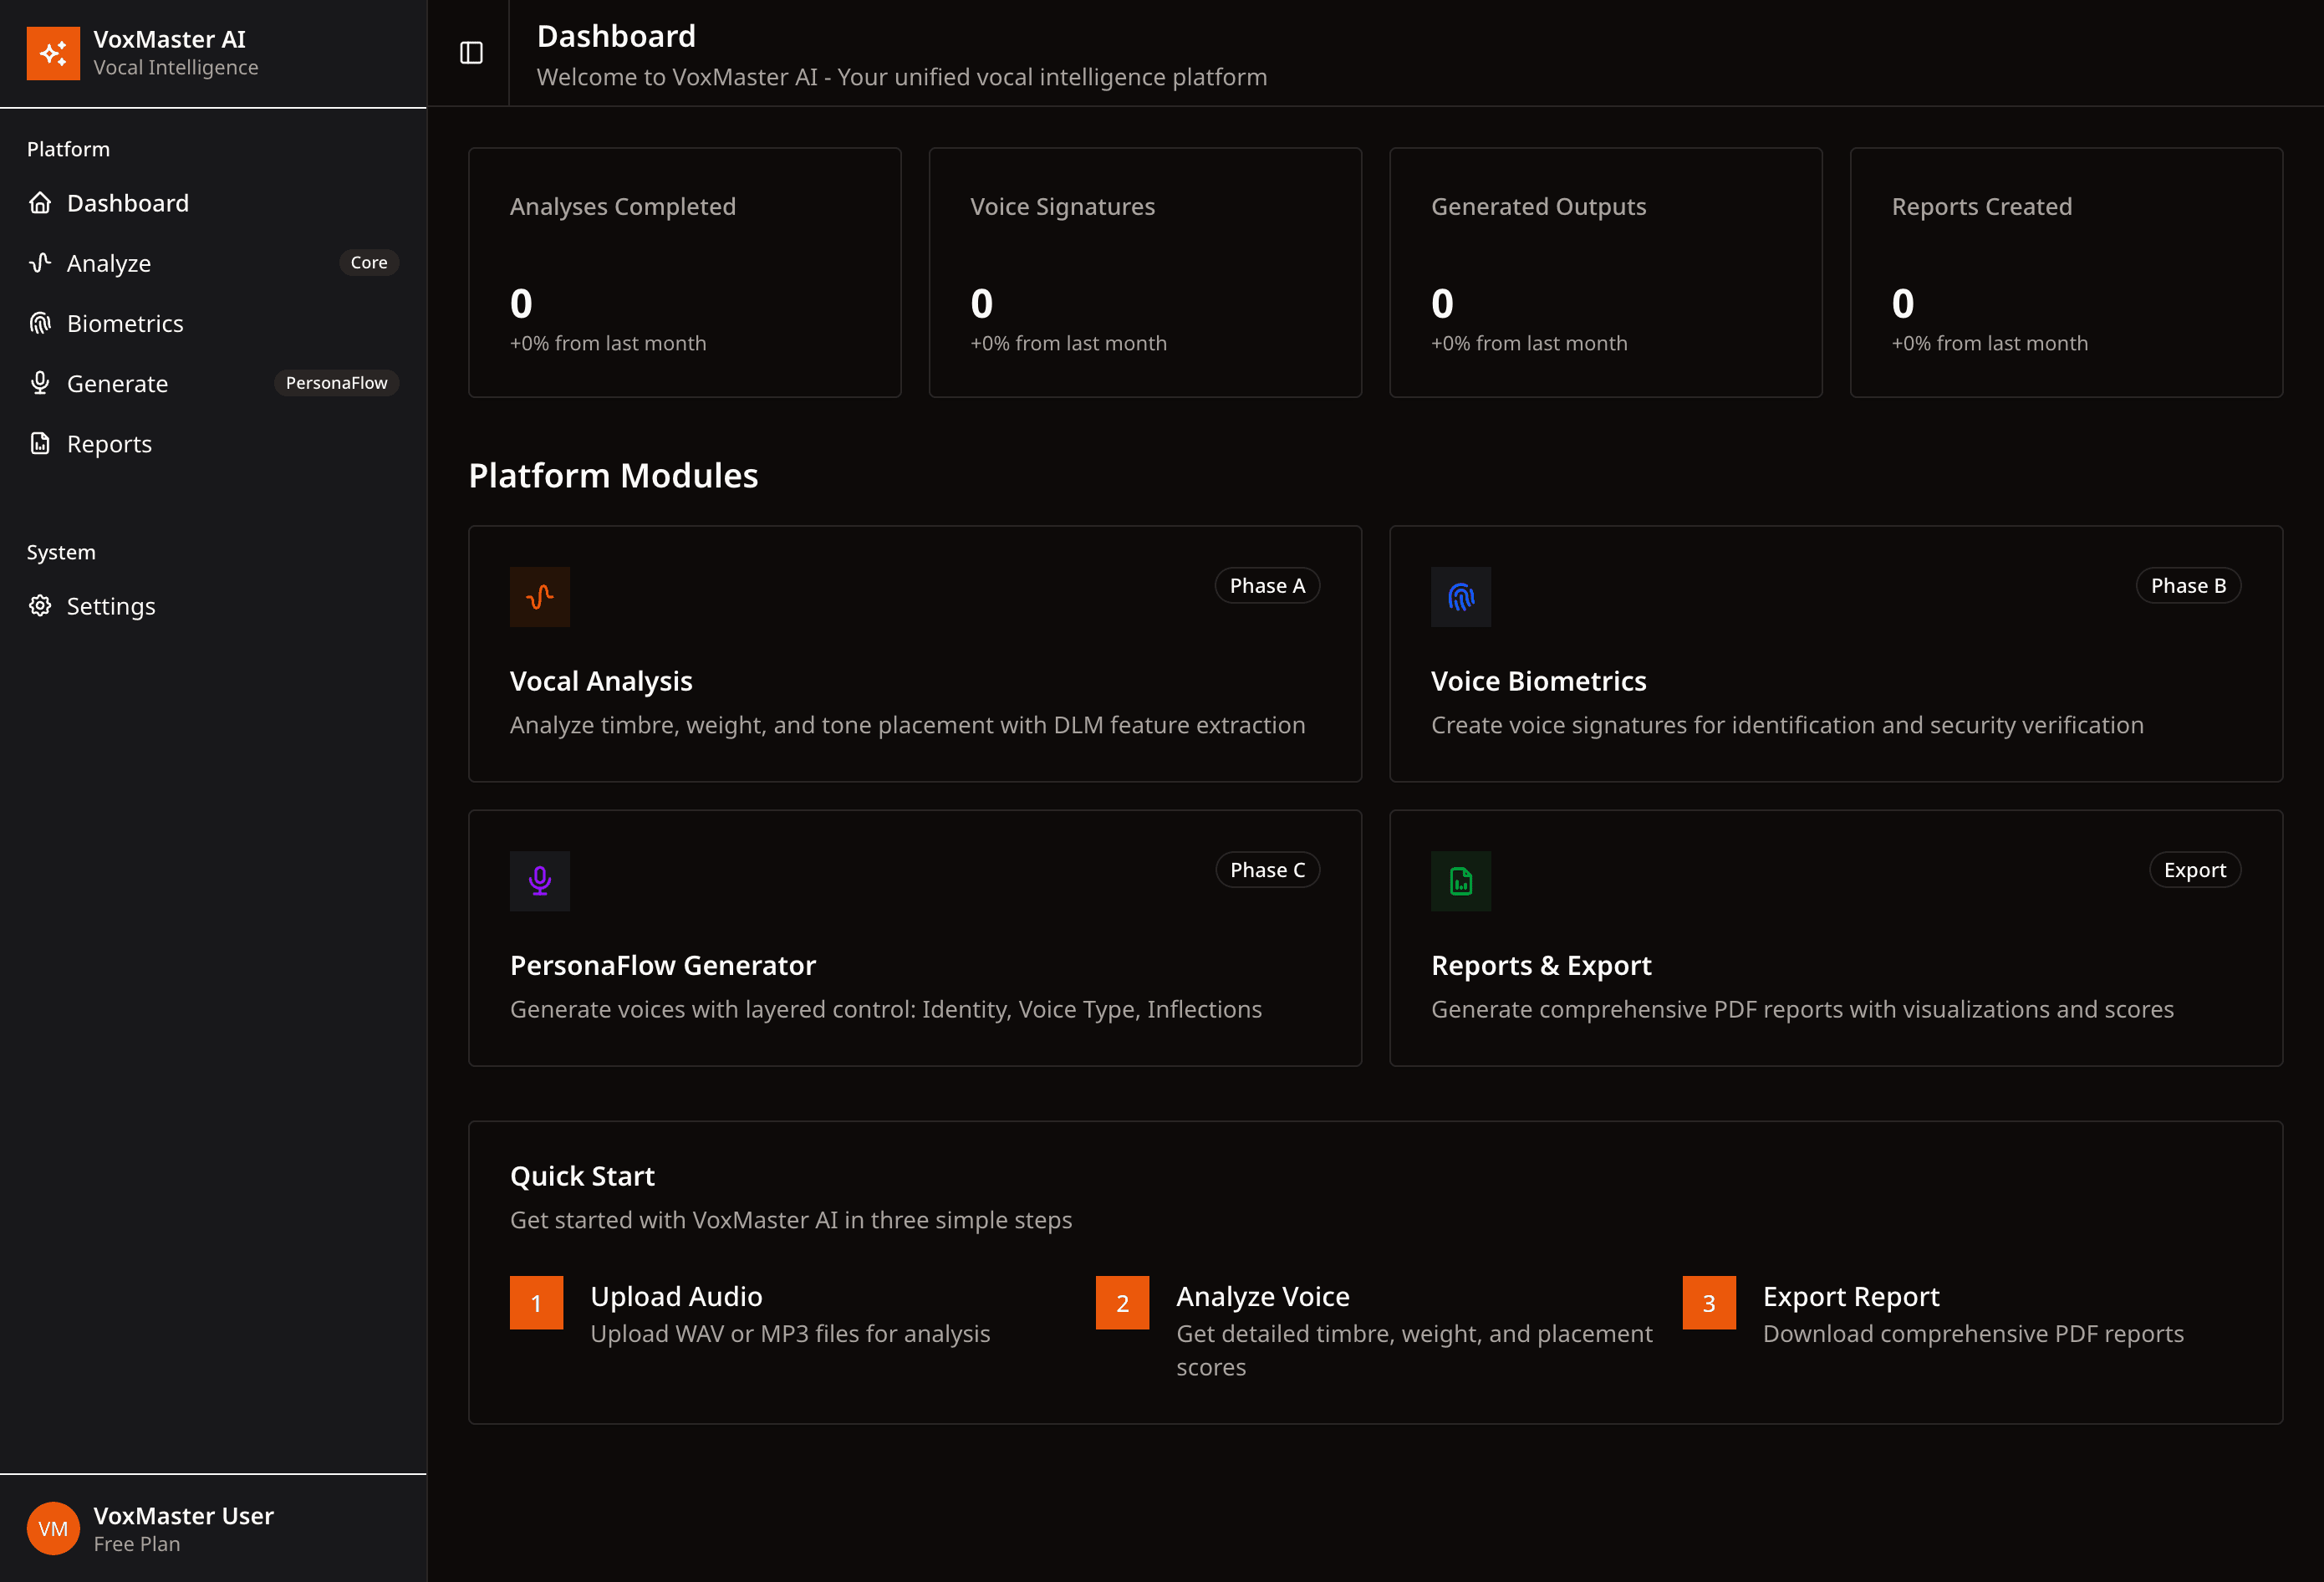Click the orange Vocal Analysis module icon

(x=540, y=597)
